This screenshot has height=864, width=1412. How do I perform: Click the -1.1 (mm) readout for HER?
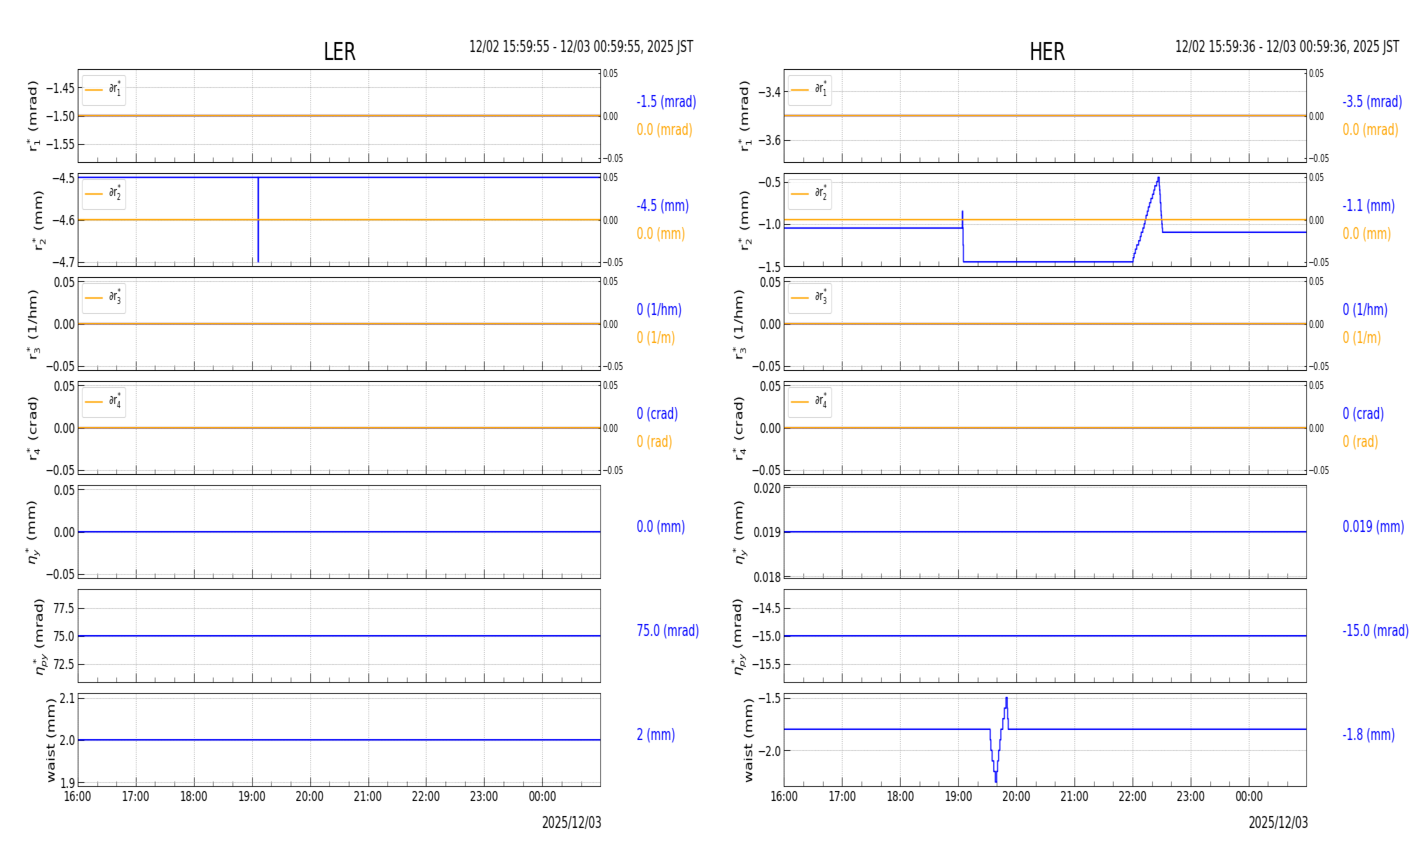(x=1368, y=206)
